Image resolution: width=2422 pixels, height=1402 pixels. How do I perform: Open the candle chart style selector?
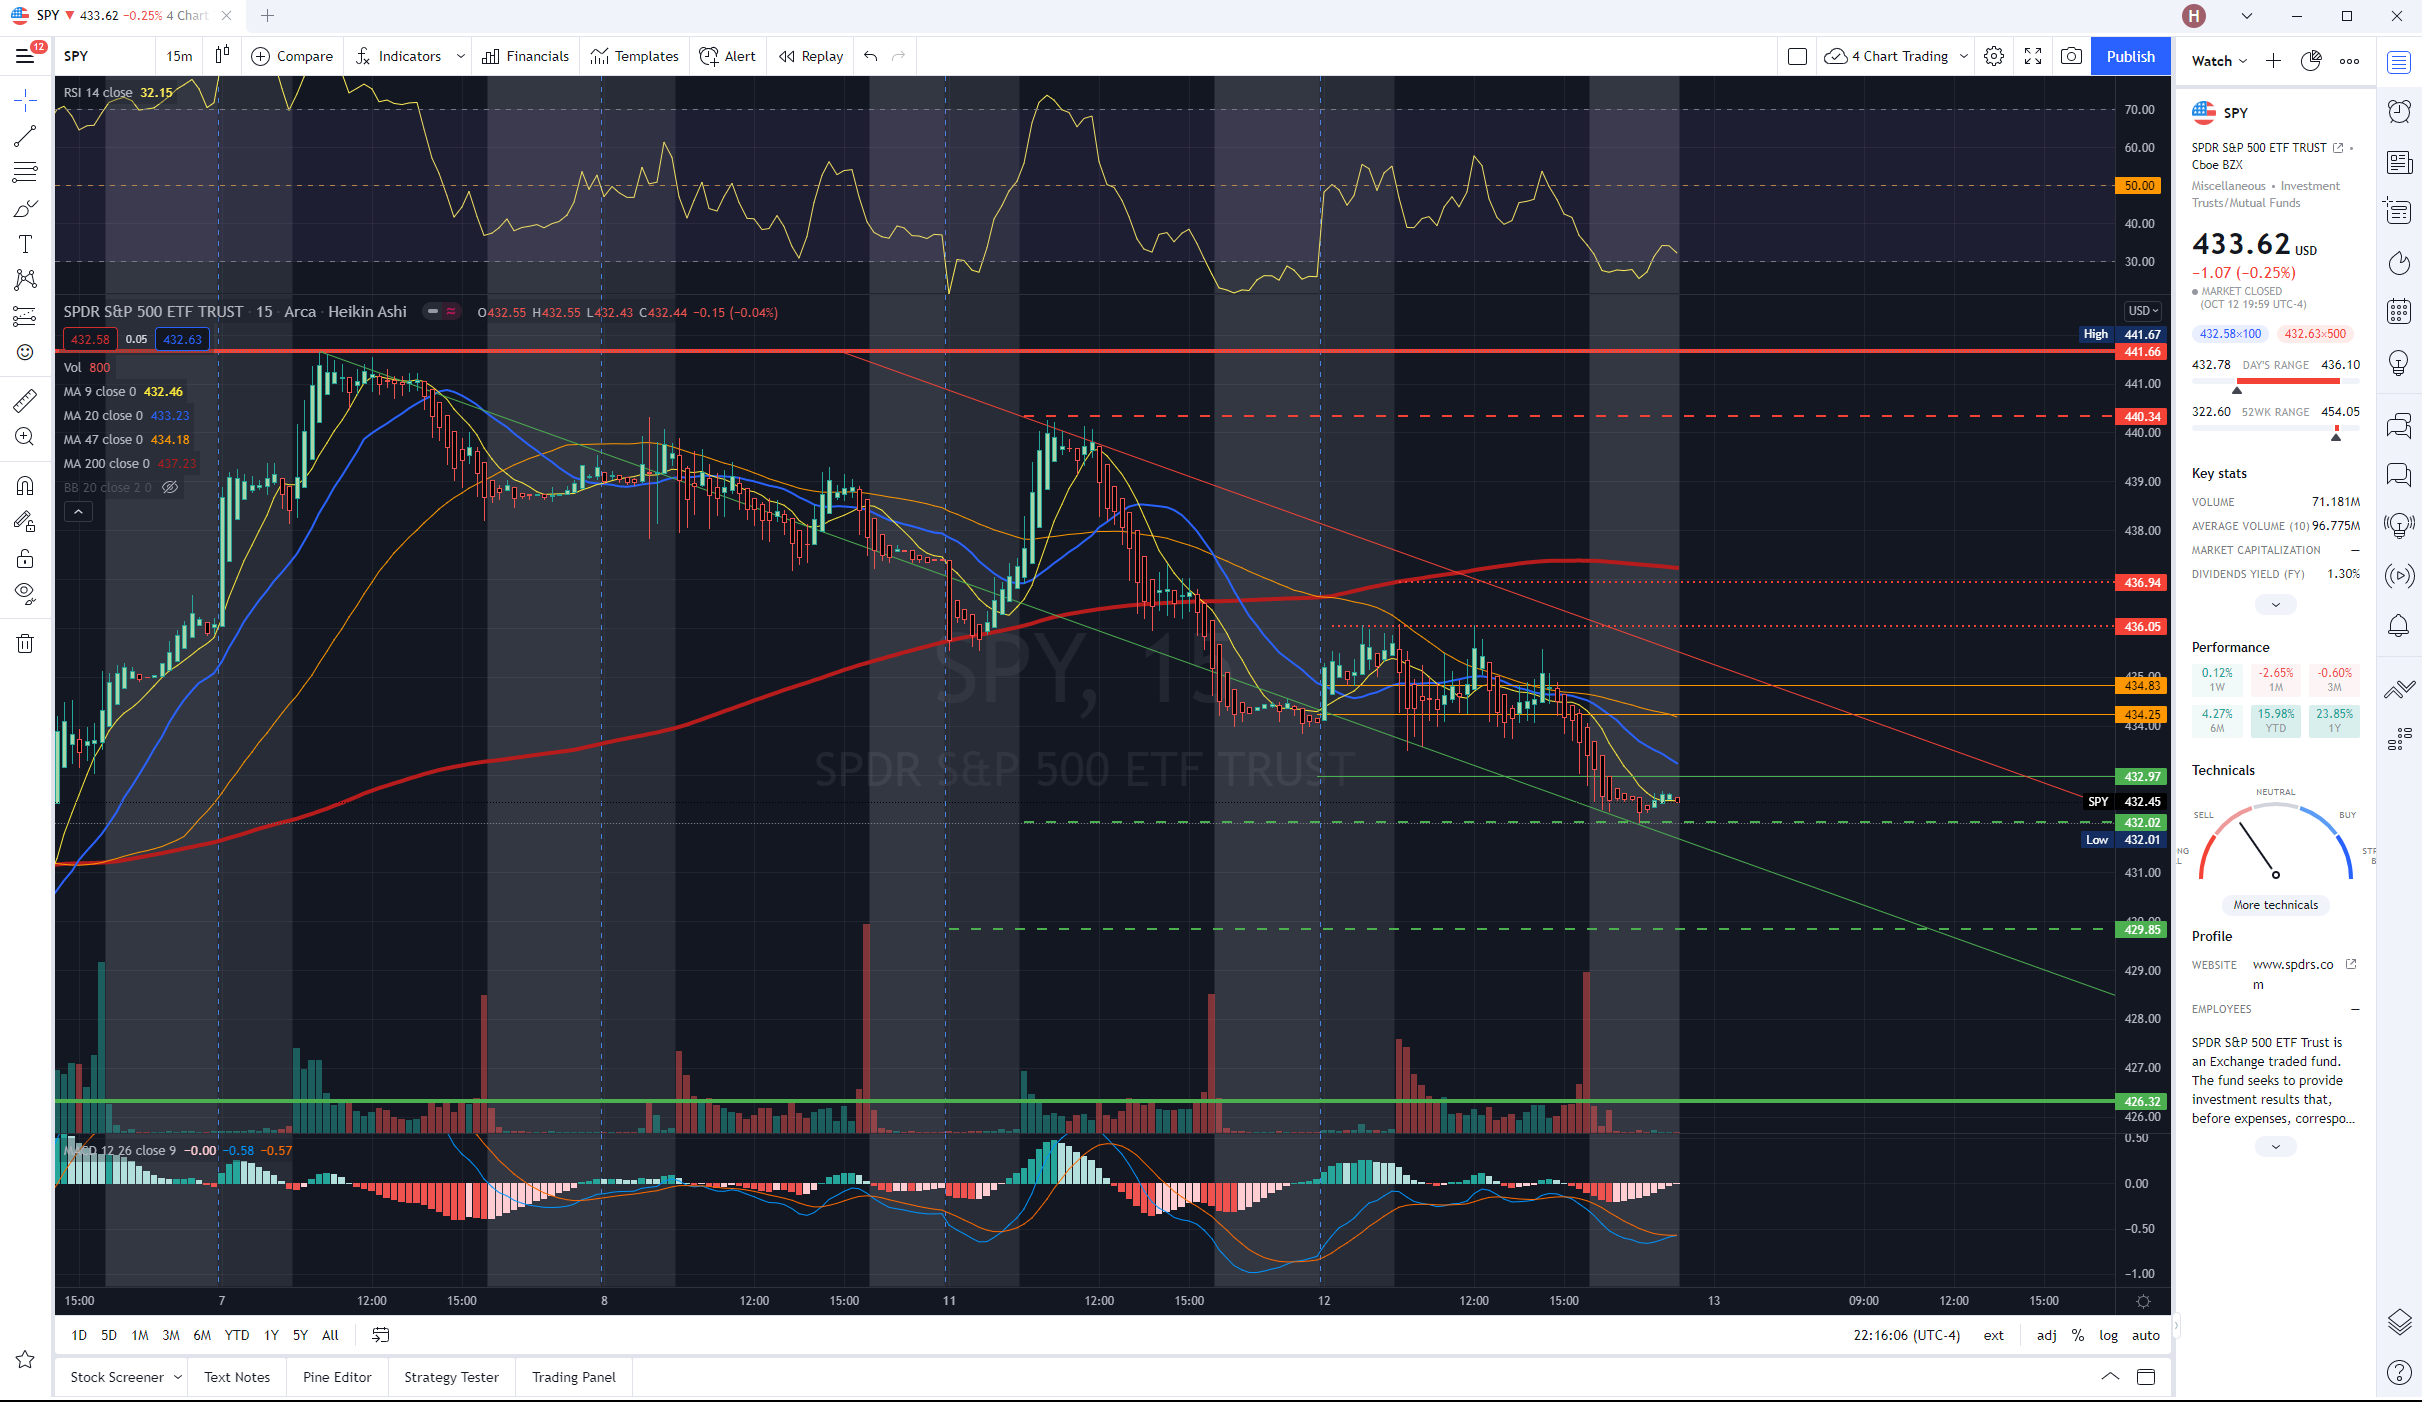point(222,56)
